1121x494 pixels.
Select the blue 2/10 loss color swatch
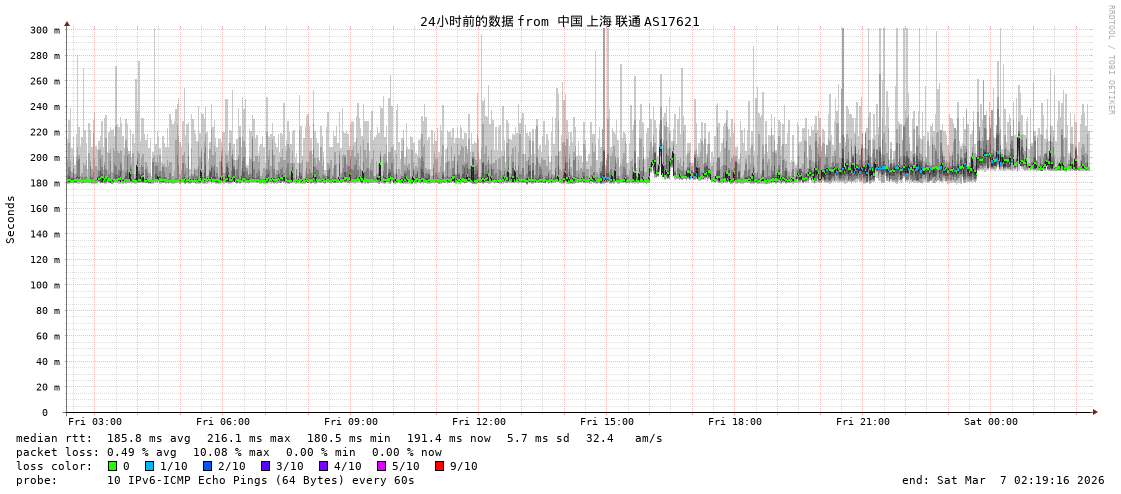pyautogui.click(x=208, y=466)
